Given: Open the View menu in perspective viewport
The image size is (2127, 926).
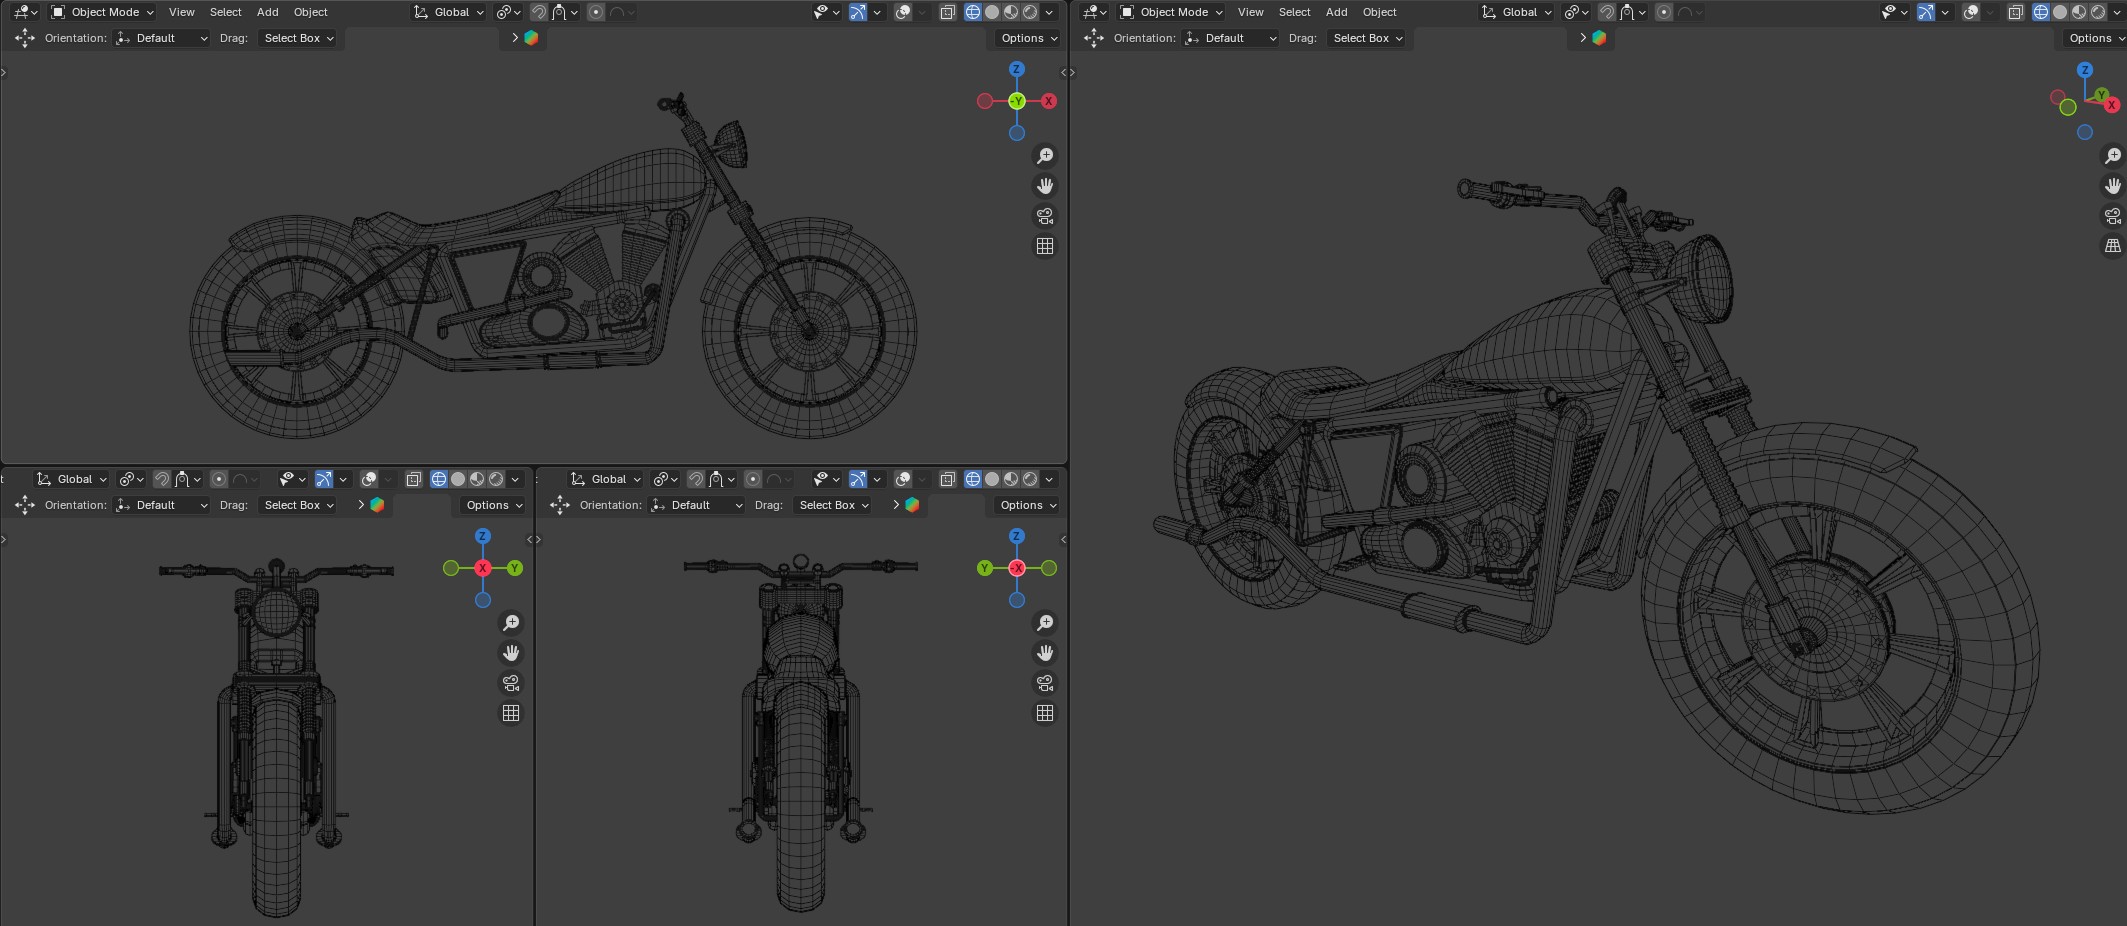Looking at the screenshot, I should tap(1250, 12).
